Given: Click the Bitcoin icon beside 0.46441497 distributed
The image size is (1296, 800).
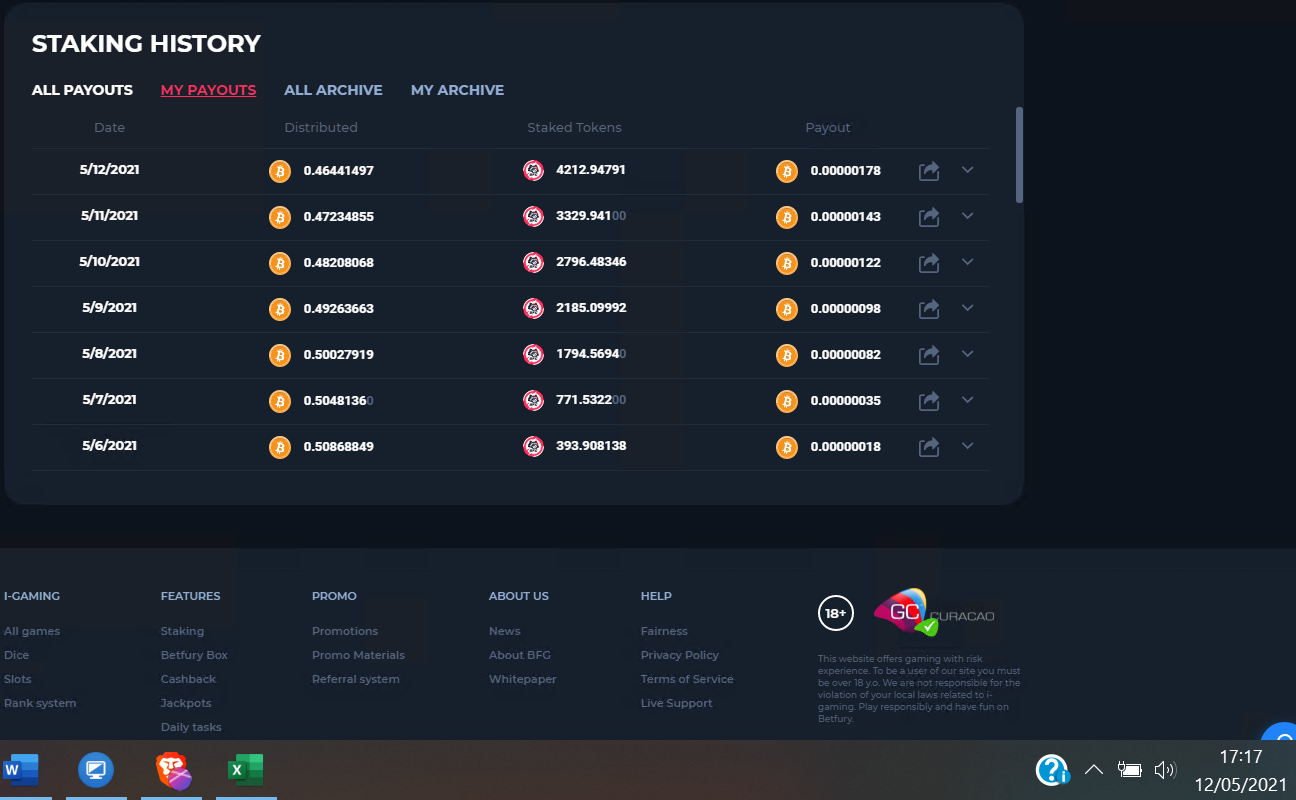Looking at the screenshot, I should click(280, 171).
